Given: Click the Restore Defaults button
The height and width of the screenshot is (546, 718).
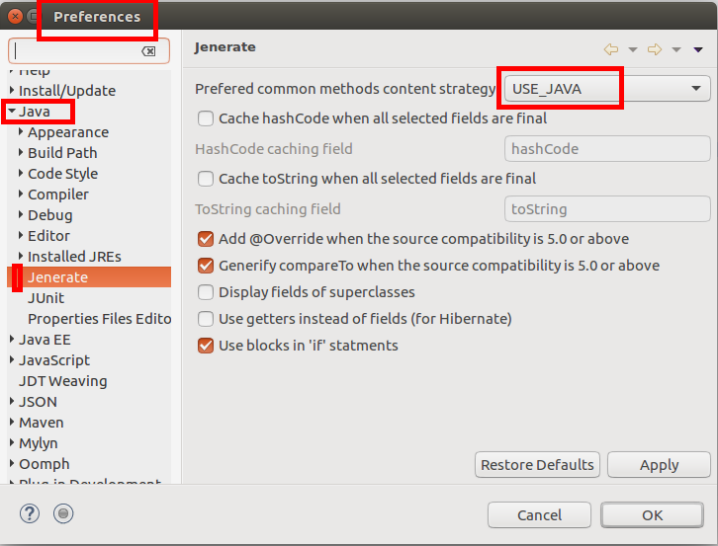Looking at the screenshot, I should coord(537,464).
